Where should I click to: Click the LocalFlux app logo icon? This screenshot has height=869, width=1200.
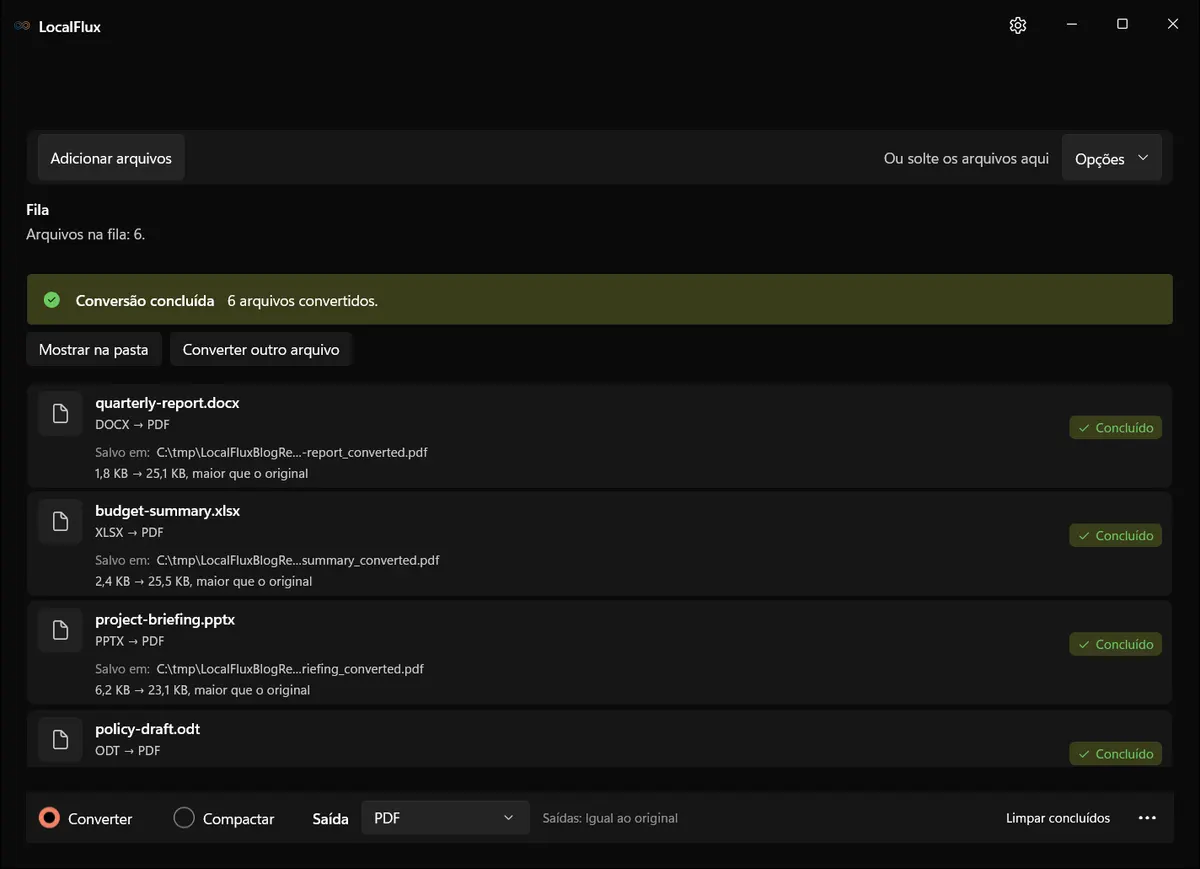pyautogui.click(x=22, y=26)
